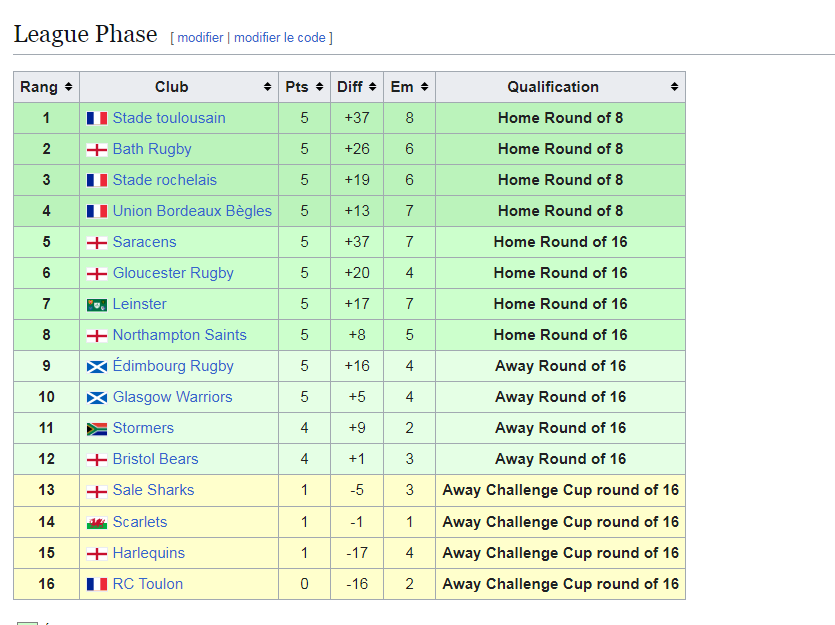This screenshot has width=835, height=625.
Task: Sort table by Pts column arrows
Action: coord(320,87)
